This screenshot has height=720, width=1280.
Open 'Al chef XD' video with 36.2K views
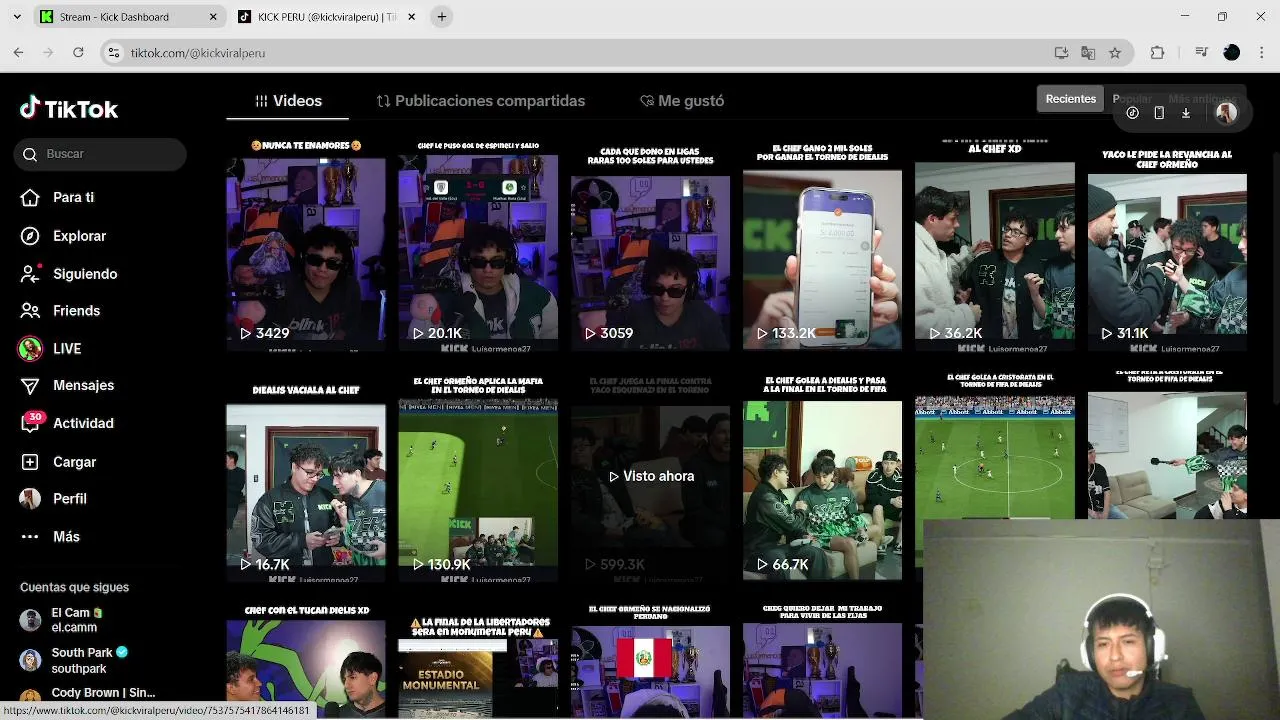coord(995,245)
